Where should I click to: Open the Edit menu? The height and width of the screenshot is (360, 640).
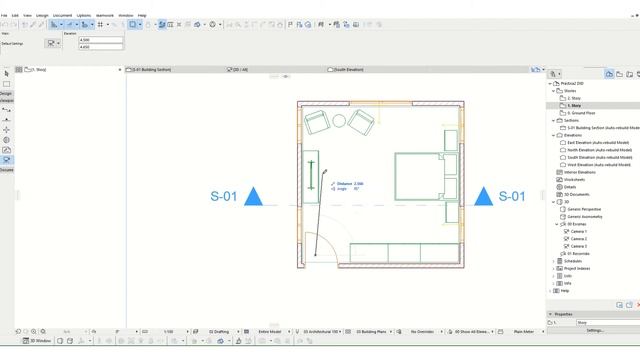tap(15, 16)
